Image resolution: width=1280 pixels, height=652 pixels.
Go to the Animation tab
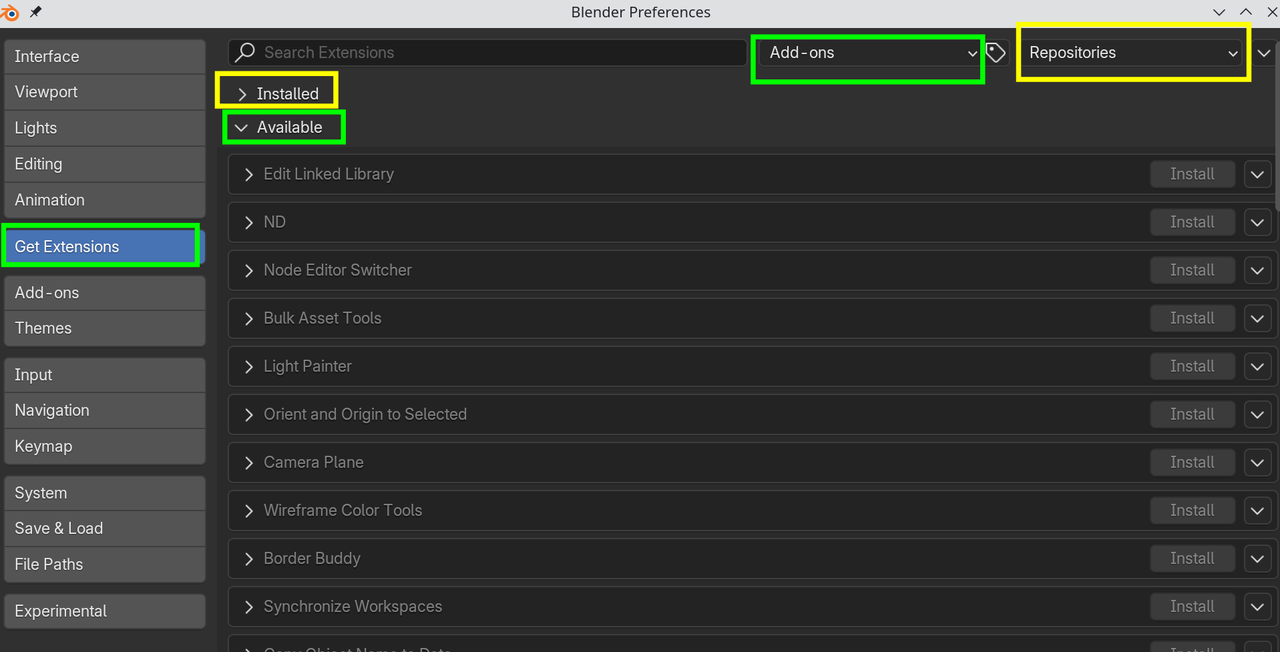pos(104,200)
